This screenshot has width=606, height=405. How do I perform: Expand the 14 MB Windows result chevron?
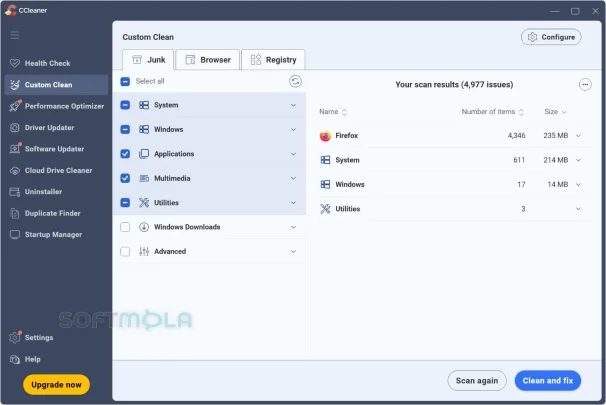(x=578, y=184)
